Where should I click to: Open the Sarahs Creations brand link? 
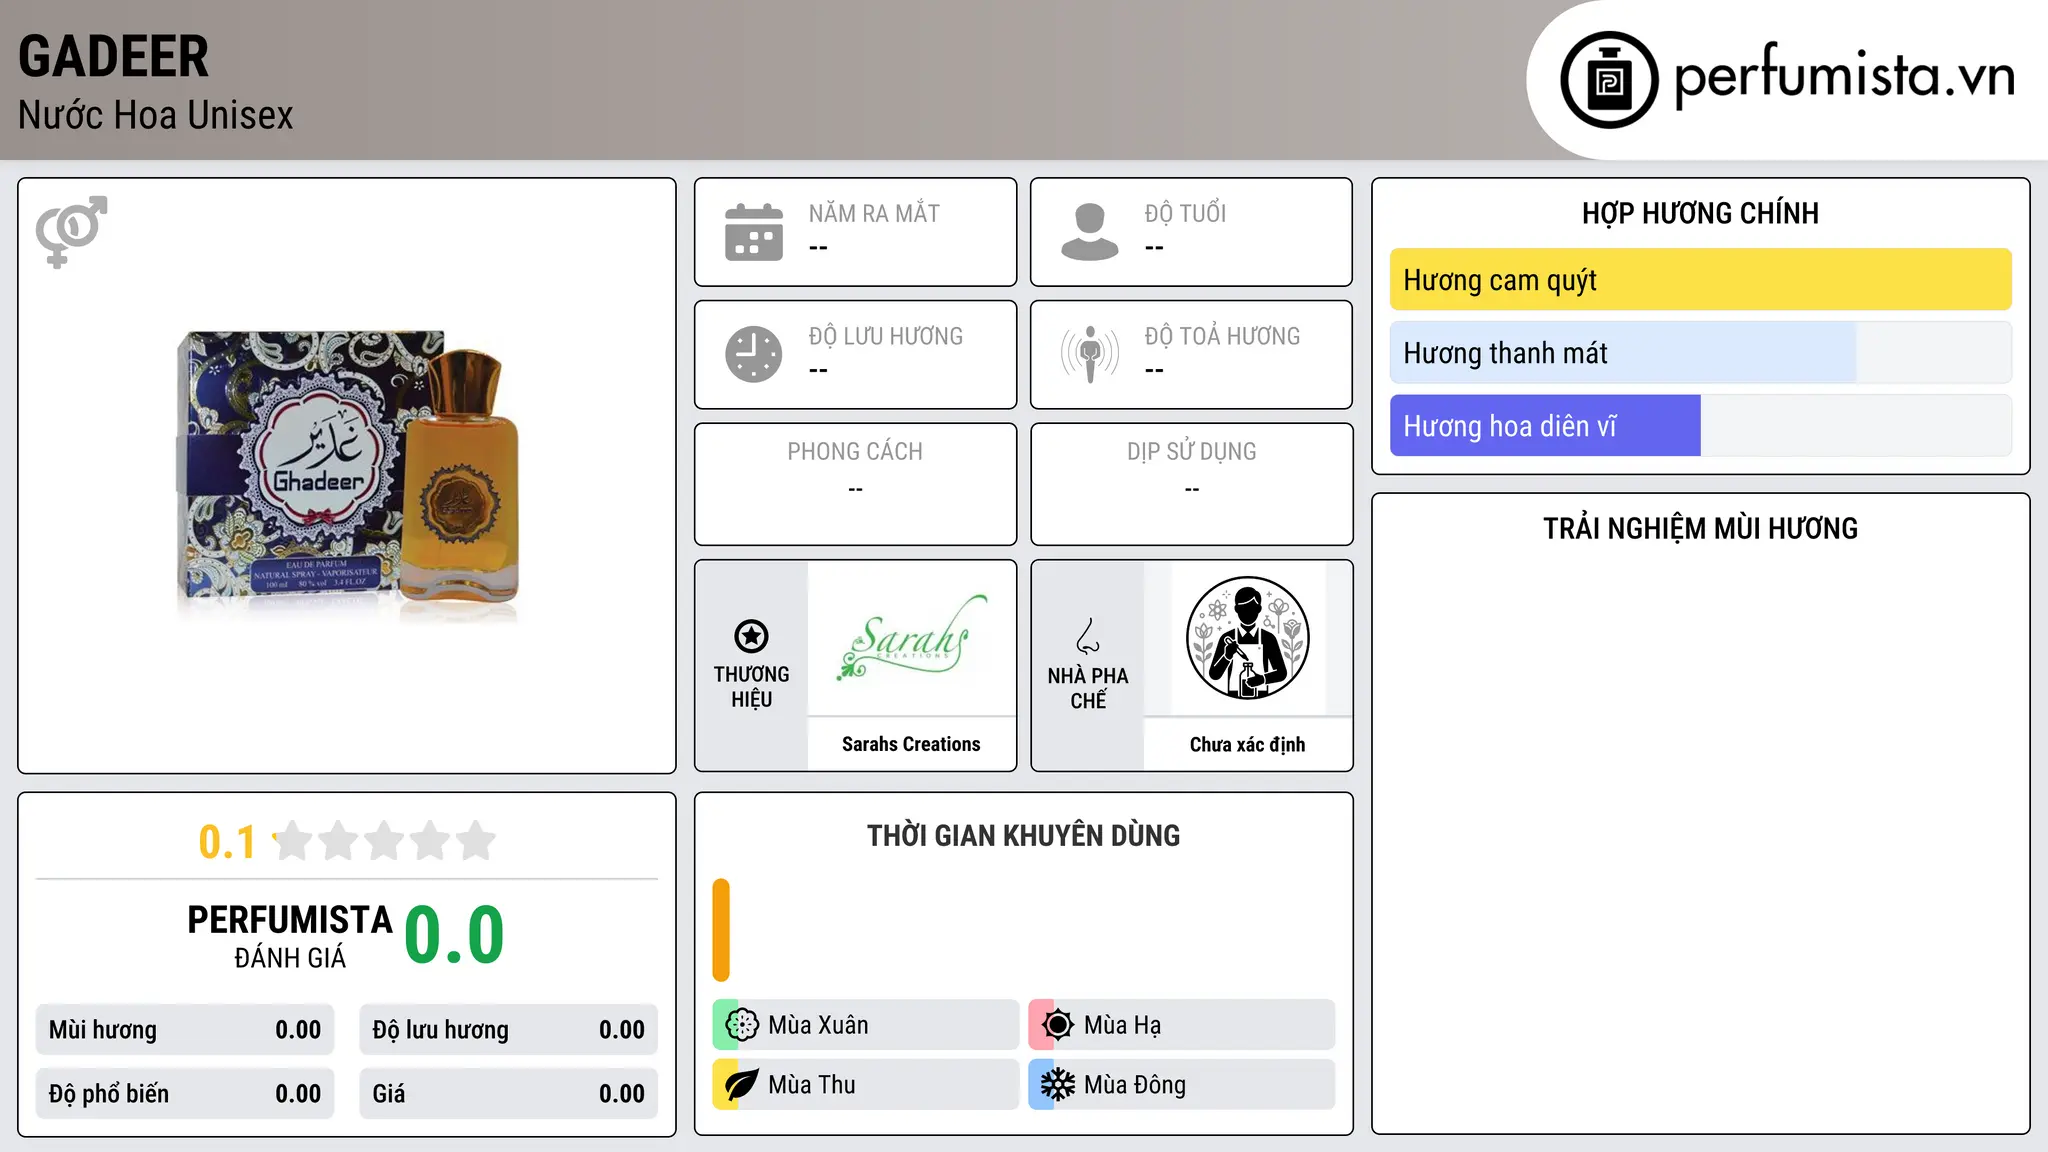(911, 744)
